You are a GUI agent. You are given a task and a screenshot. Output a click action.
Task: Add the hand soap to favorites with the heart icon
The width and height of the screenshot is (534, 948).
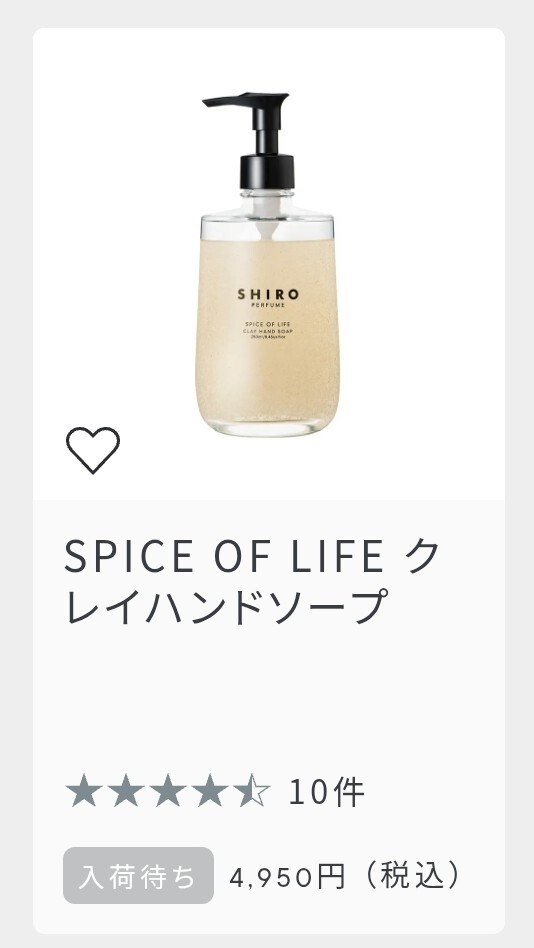pyautogui.click(x=93, y=450)
